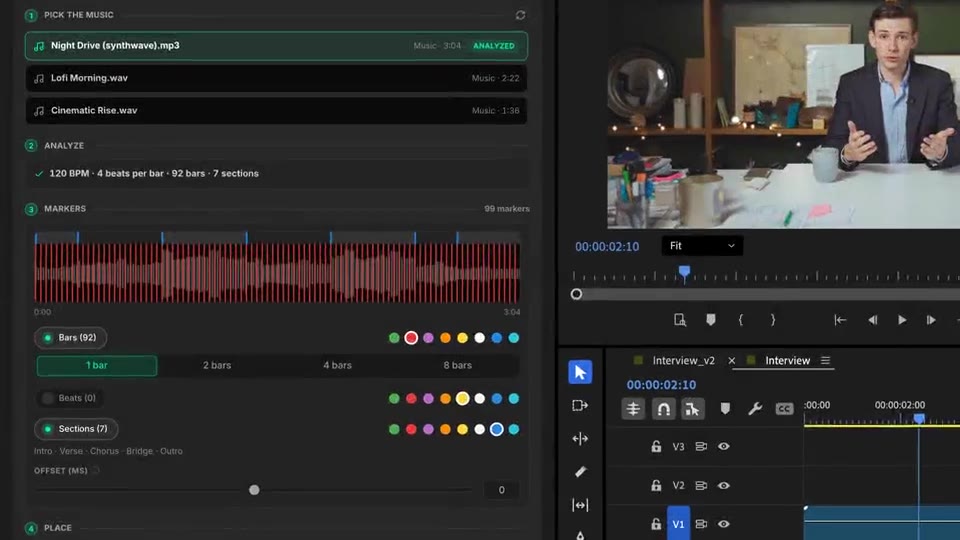Select the Razor tool
This screenshot has width=960, height=540.
click(580, 471)
